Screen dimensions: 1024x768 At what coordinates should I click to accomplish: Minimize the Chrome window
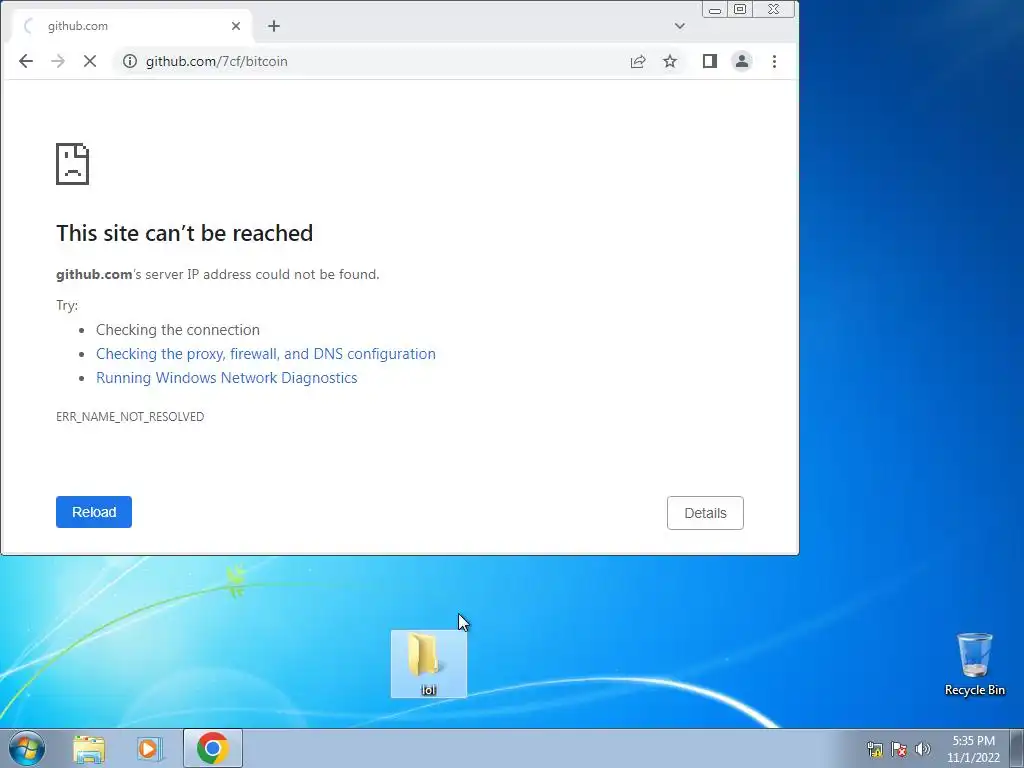[x=715, y=9]
